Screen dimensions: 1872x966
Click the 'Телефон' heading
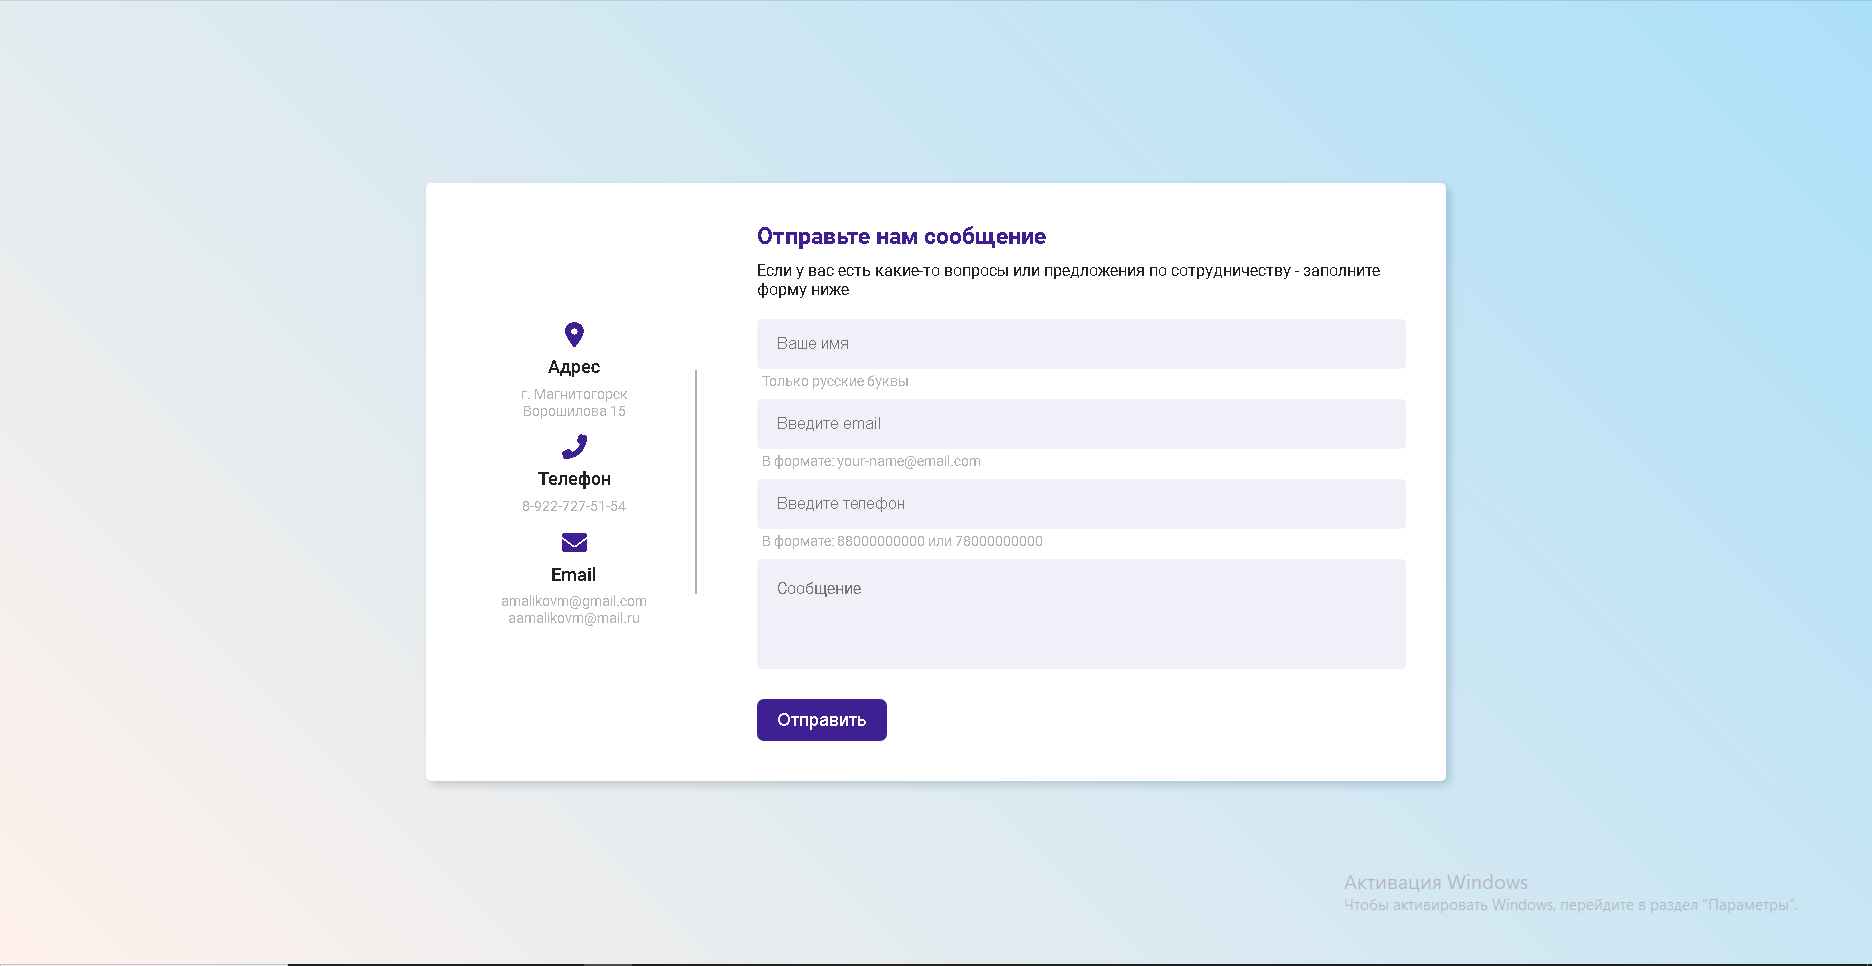(x=574, y=479)
